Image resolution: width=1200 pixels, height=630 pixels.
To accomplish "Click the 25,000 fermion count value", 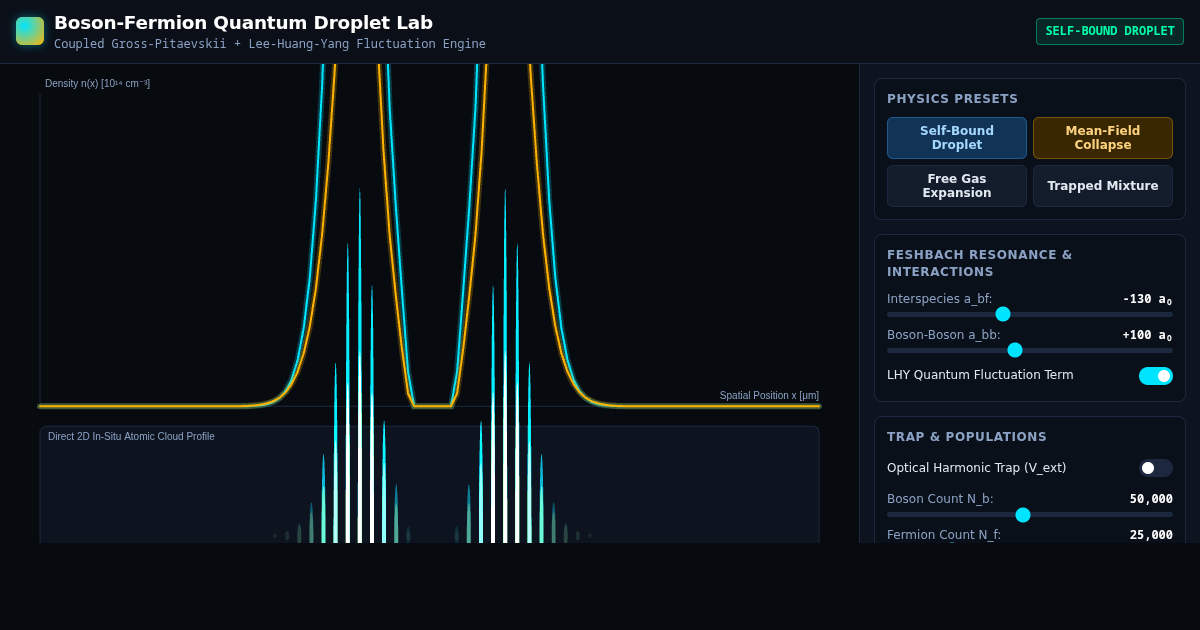I will tap(1151, 535).
